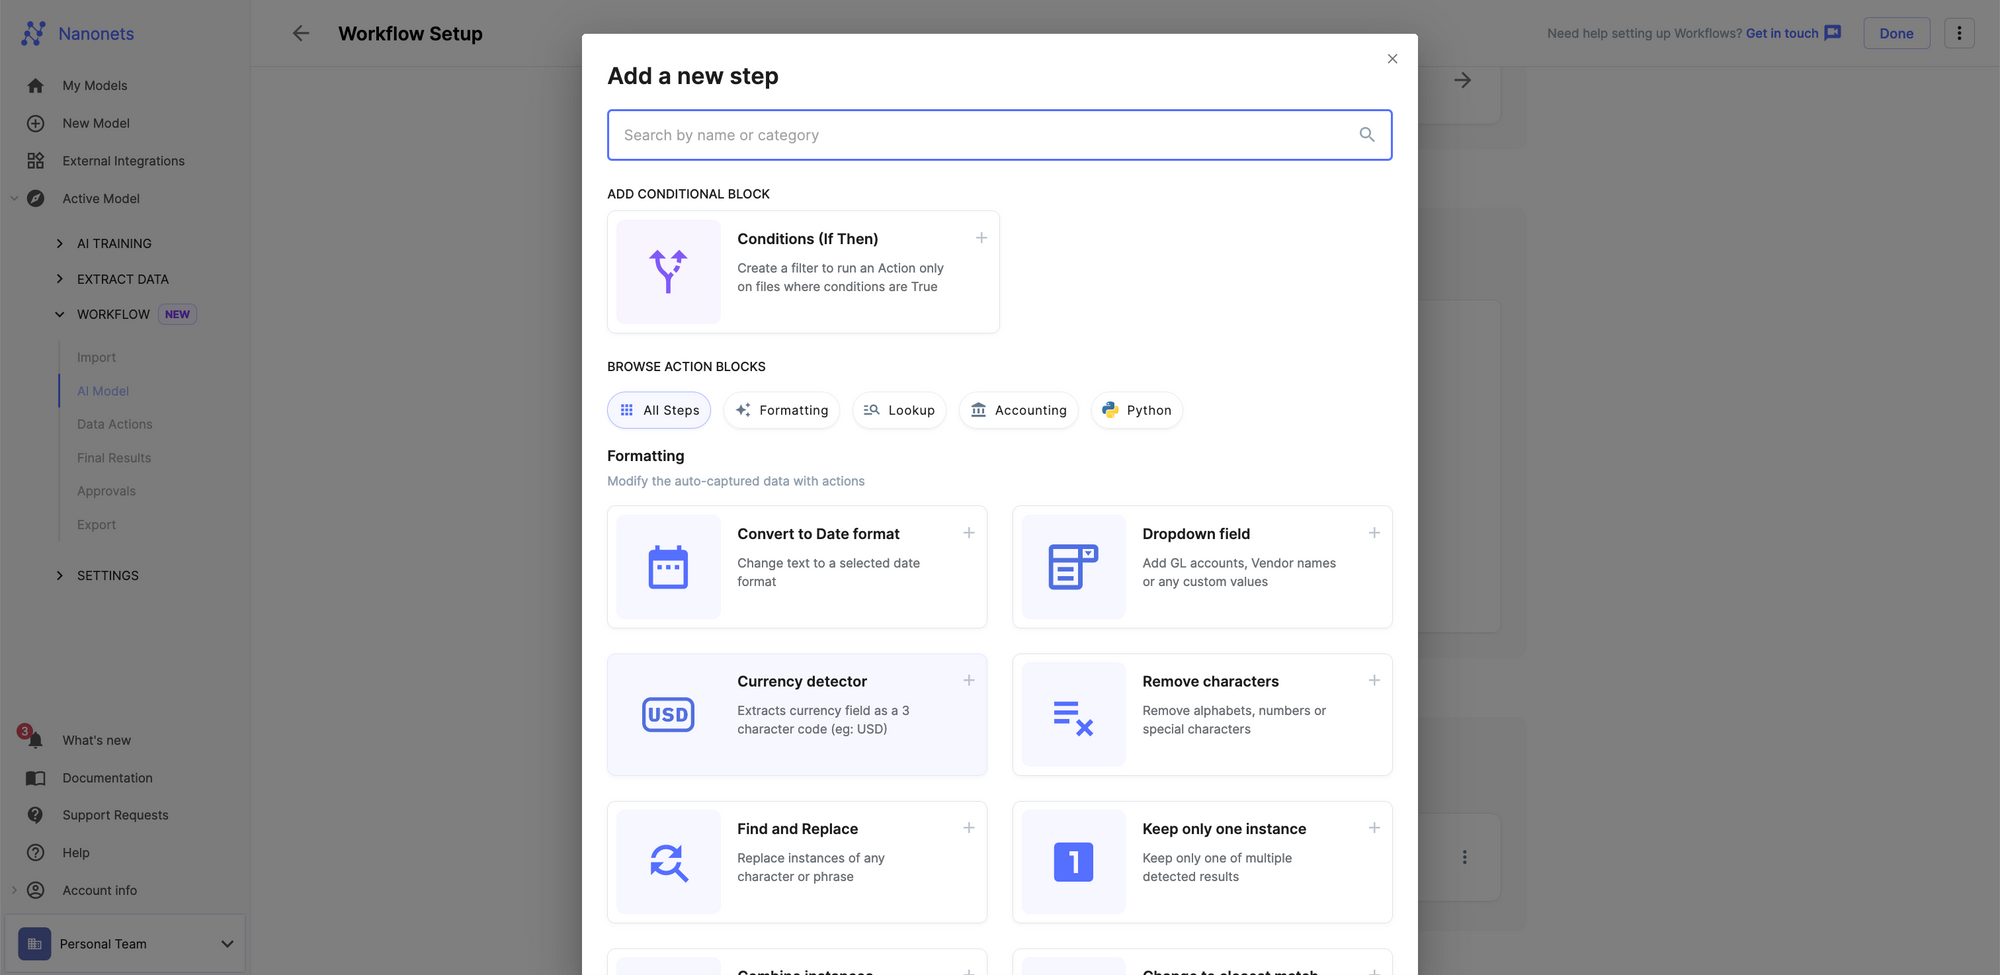Open the Approvals workflow item

tap(106, 491)
